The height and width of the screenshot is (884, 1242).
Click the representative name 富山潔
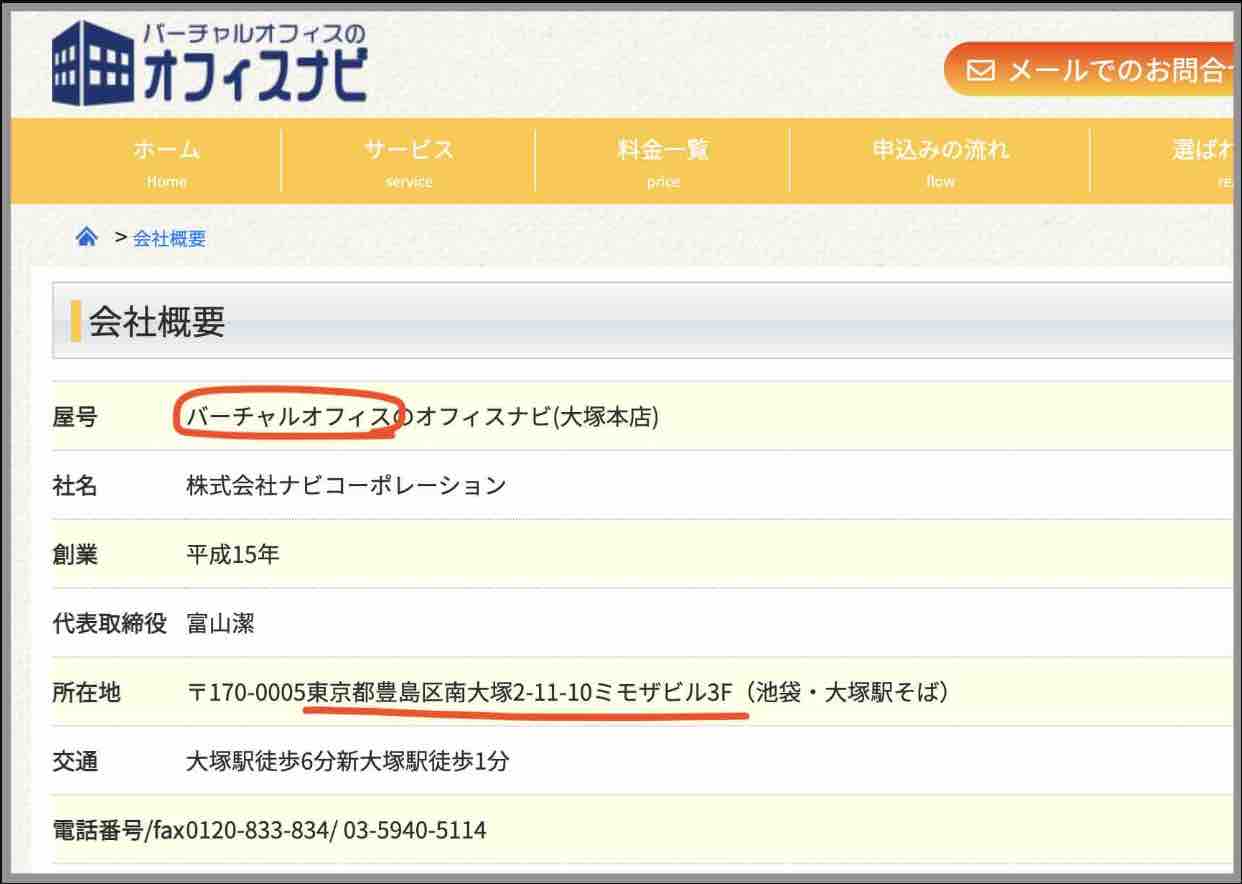[220, 624]
